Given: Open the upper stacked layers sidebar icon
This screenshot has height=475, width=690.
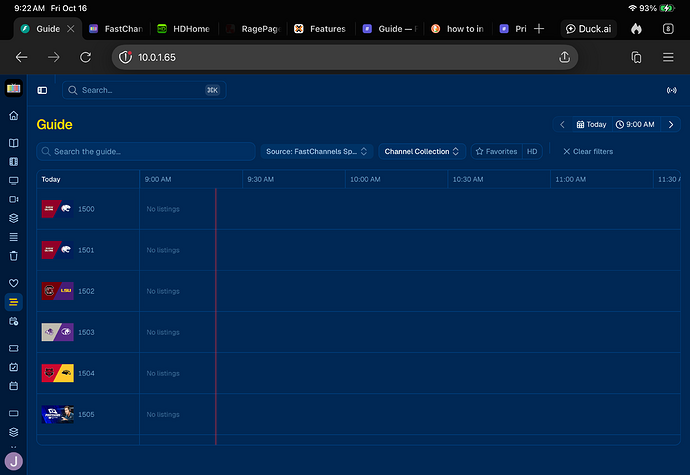Looking at the screenshot, I should click(x=14, y=218).
